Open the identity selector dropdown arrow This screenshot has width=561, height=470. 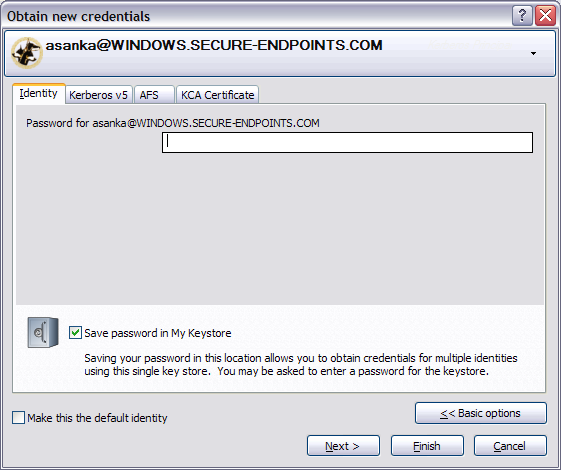[x=533, y=54]
